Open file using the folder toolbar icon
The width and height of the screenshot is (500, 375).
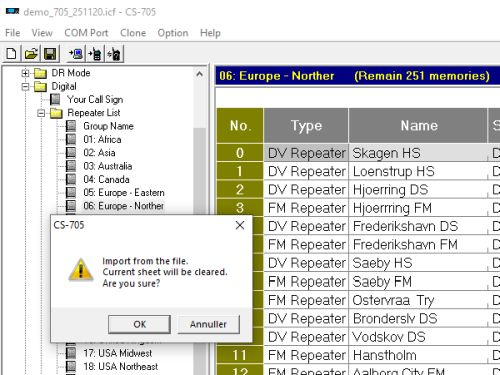pyautogui.click(x=31, y=54)
